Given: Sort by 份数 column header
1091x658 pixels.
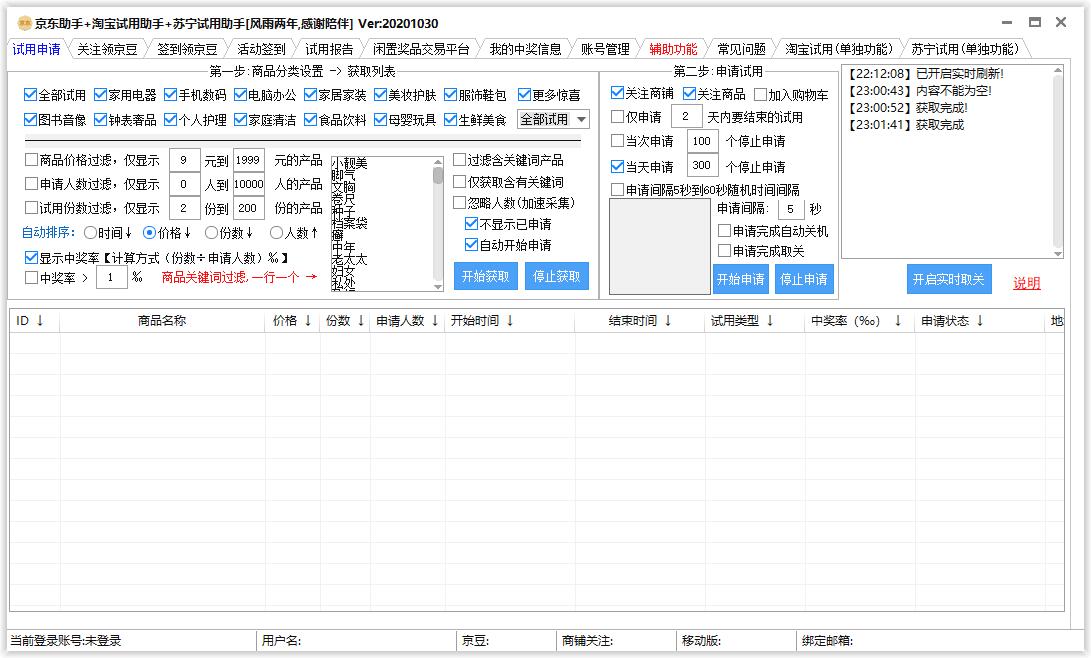Looking at the screenshot, I should click(x=344, y=321).
